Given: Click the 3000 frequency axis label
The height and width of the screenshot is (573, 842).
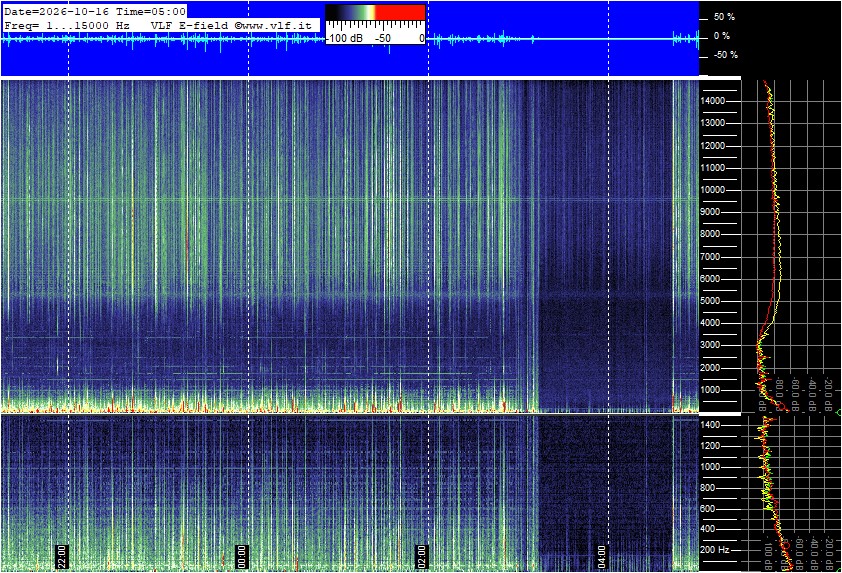Looking at the screenshot, I should point(710,345).
